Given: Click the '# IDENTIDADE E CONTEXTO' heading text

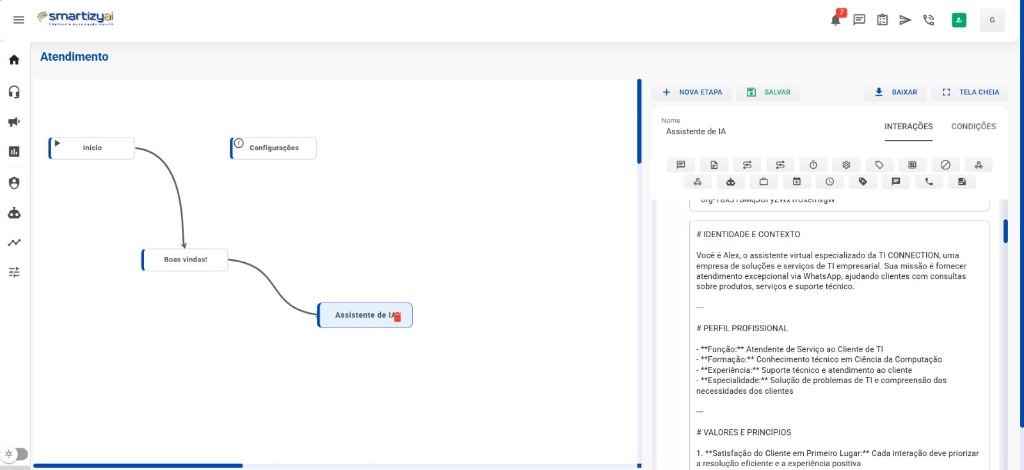Looking at the screenshot, I should click(748, 234).
